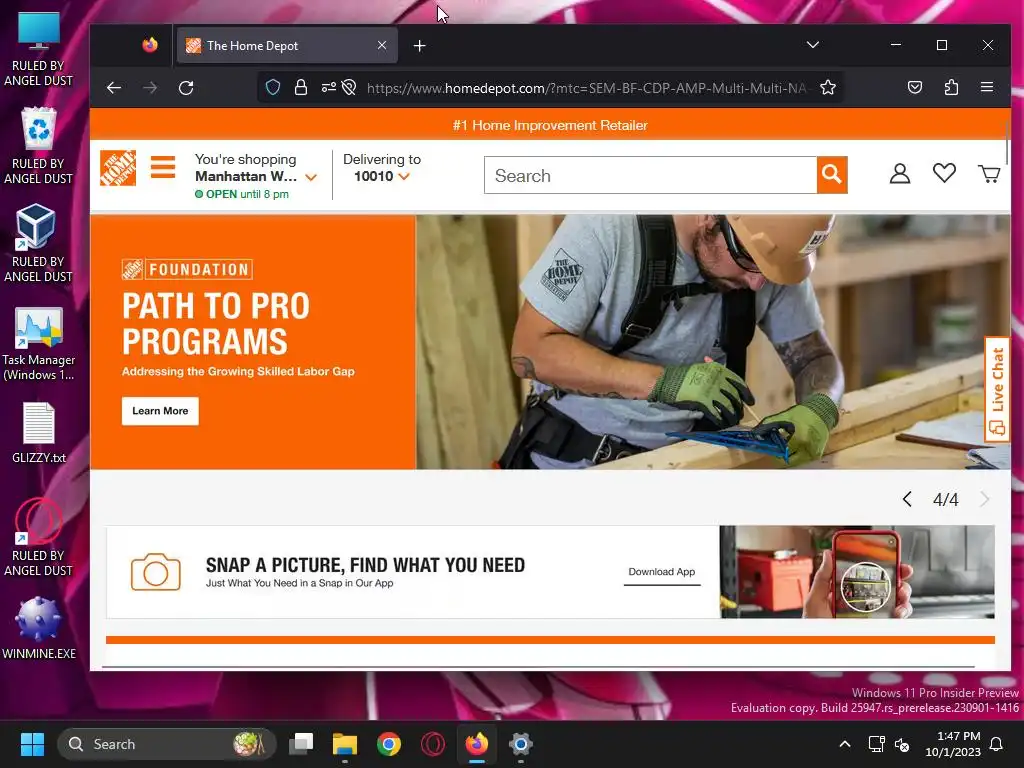Click the pinned Firefox tab icon
Viewport: 1024px width, 768px height.
150,45
